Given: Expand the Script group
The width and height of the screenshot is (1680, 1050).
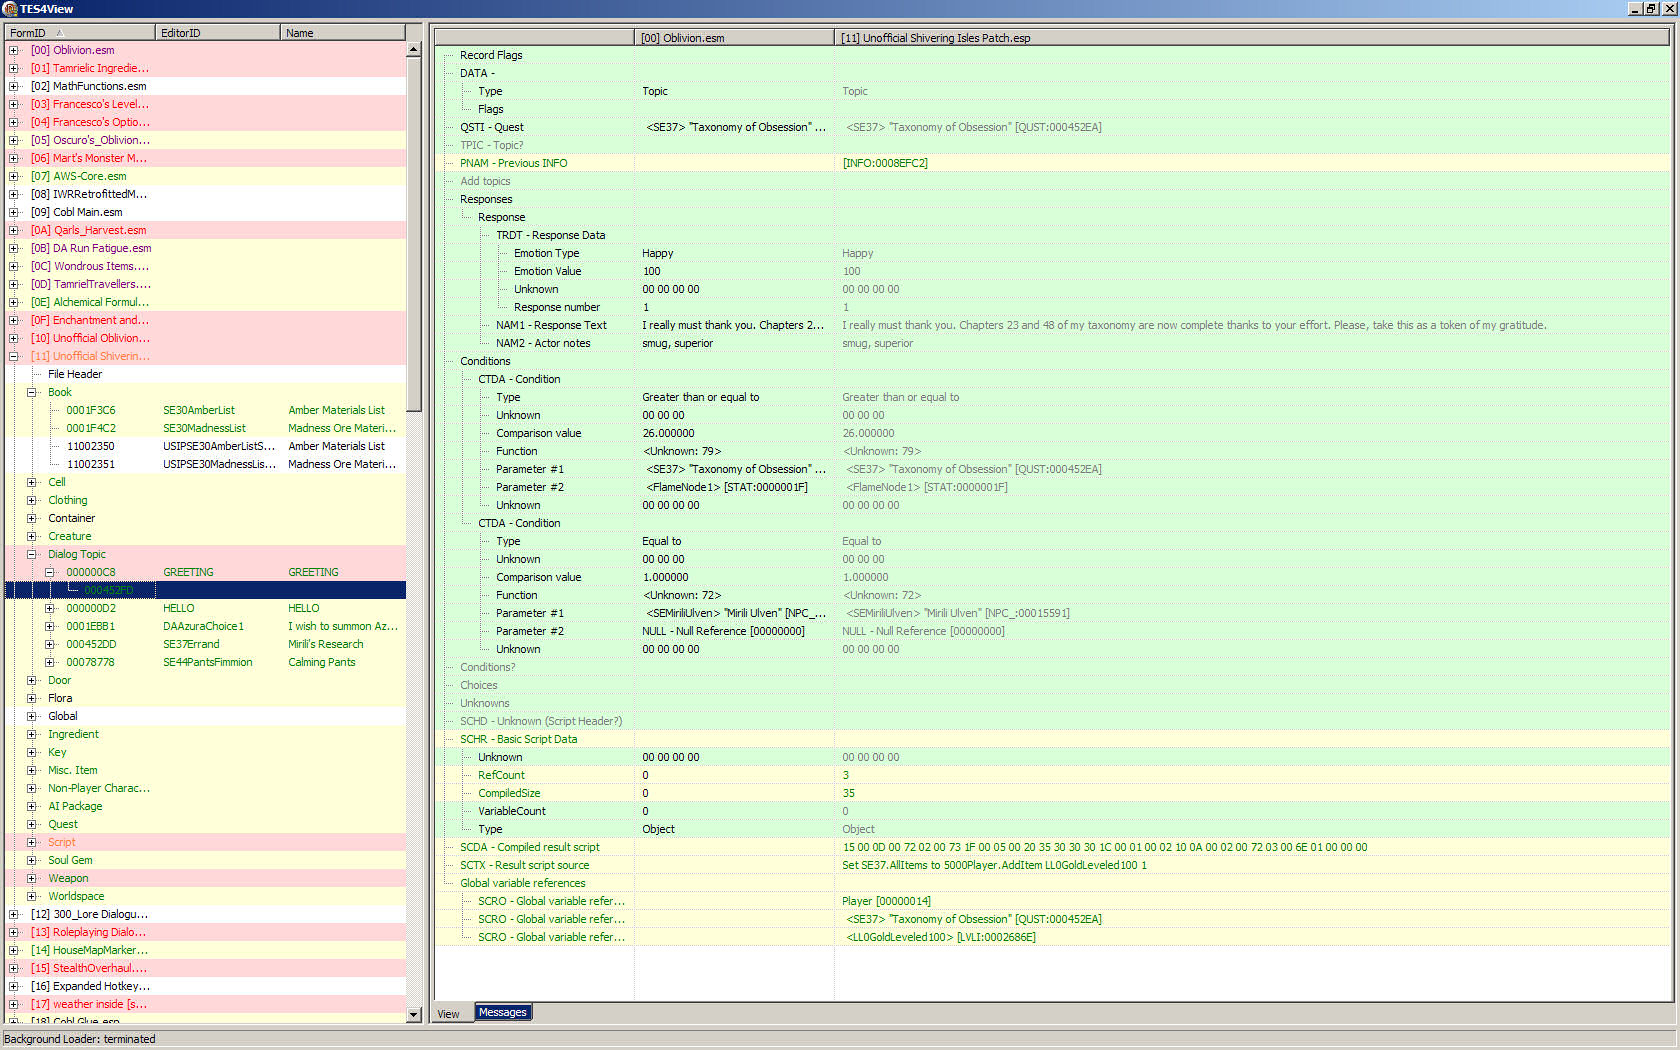Looking at the screenshot, I should pyautogui.click(x=31, y=842).
